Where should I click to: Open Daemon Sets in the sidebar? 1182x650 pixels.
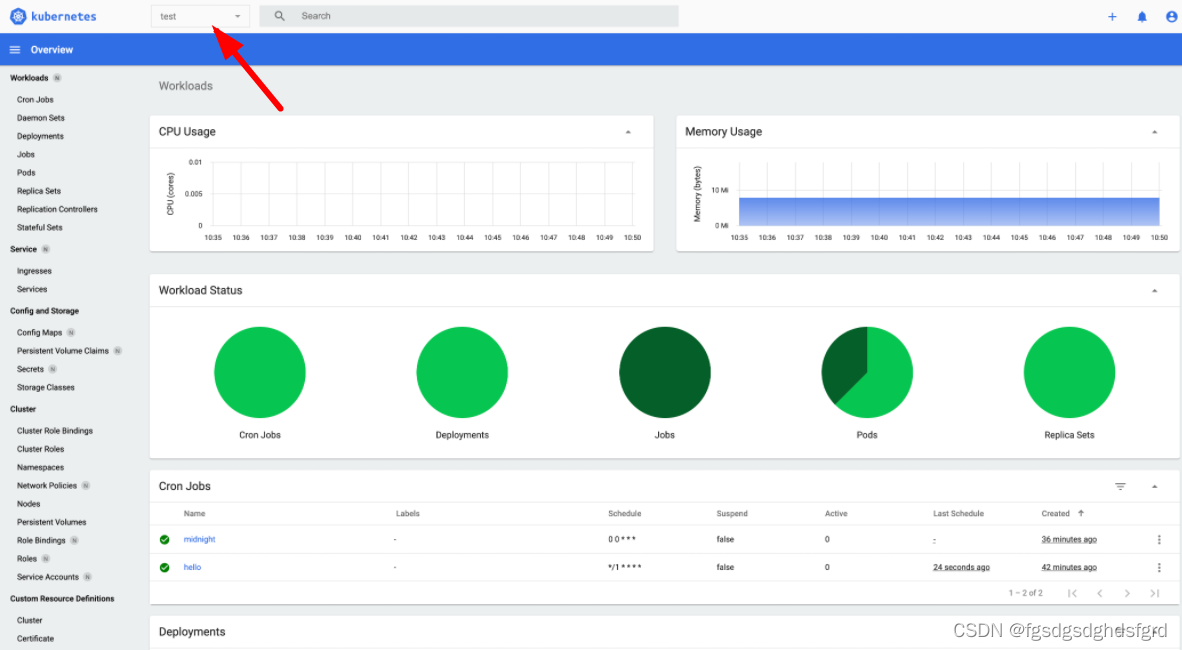coord(41,118)
